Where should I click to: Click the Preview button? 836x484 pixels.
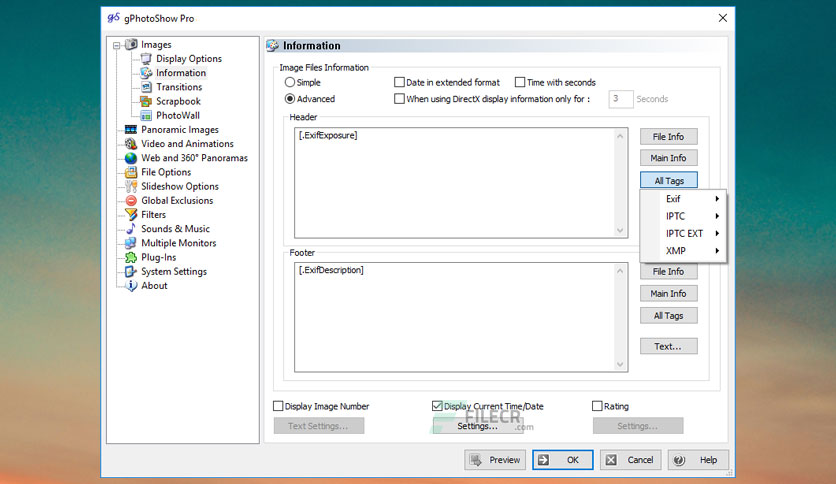coord(495,459)
